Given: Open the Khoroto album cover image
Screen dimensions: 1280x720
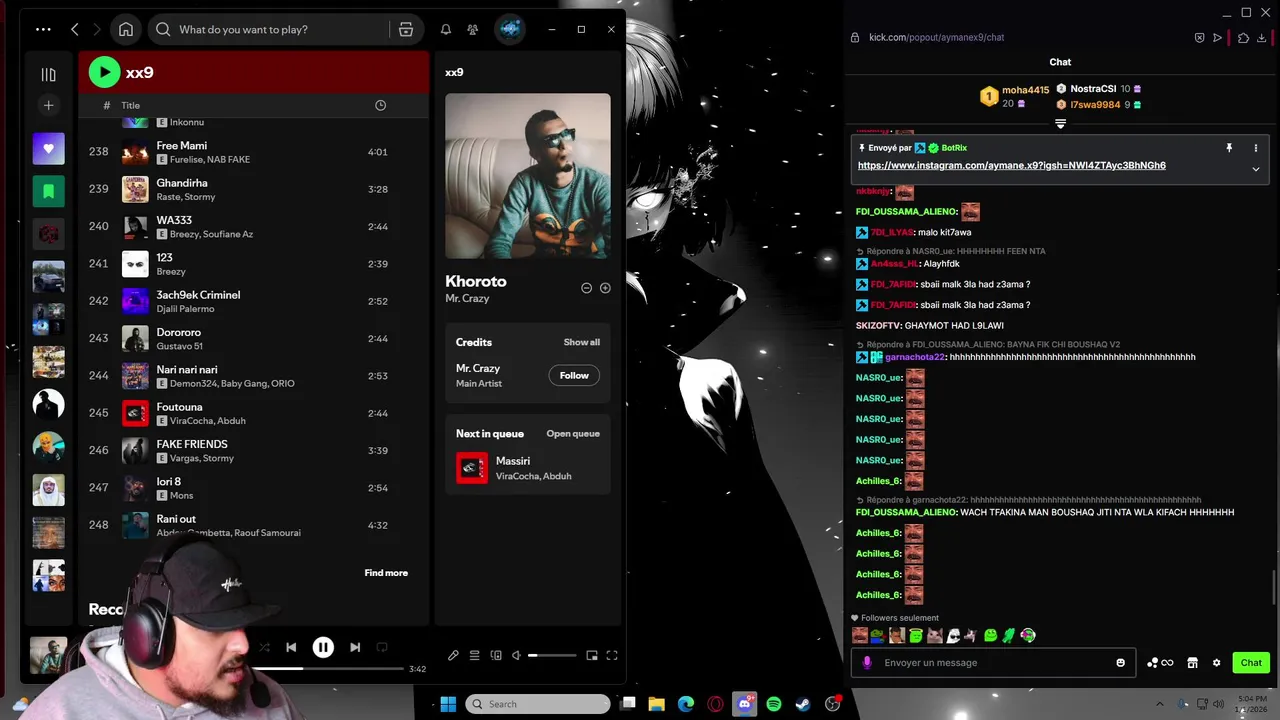Looking at the screenshot, I should click(x=528, y=176).
